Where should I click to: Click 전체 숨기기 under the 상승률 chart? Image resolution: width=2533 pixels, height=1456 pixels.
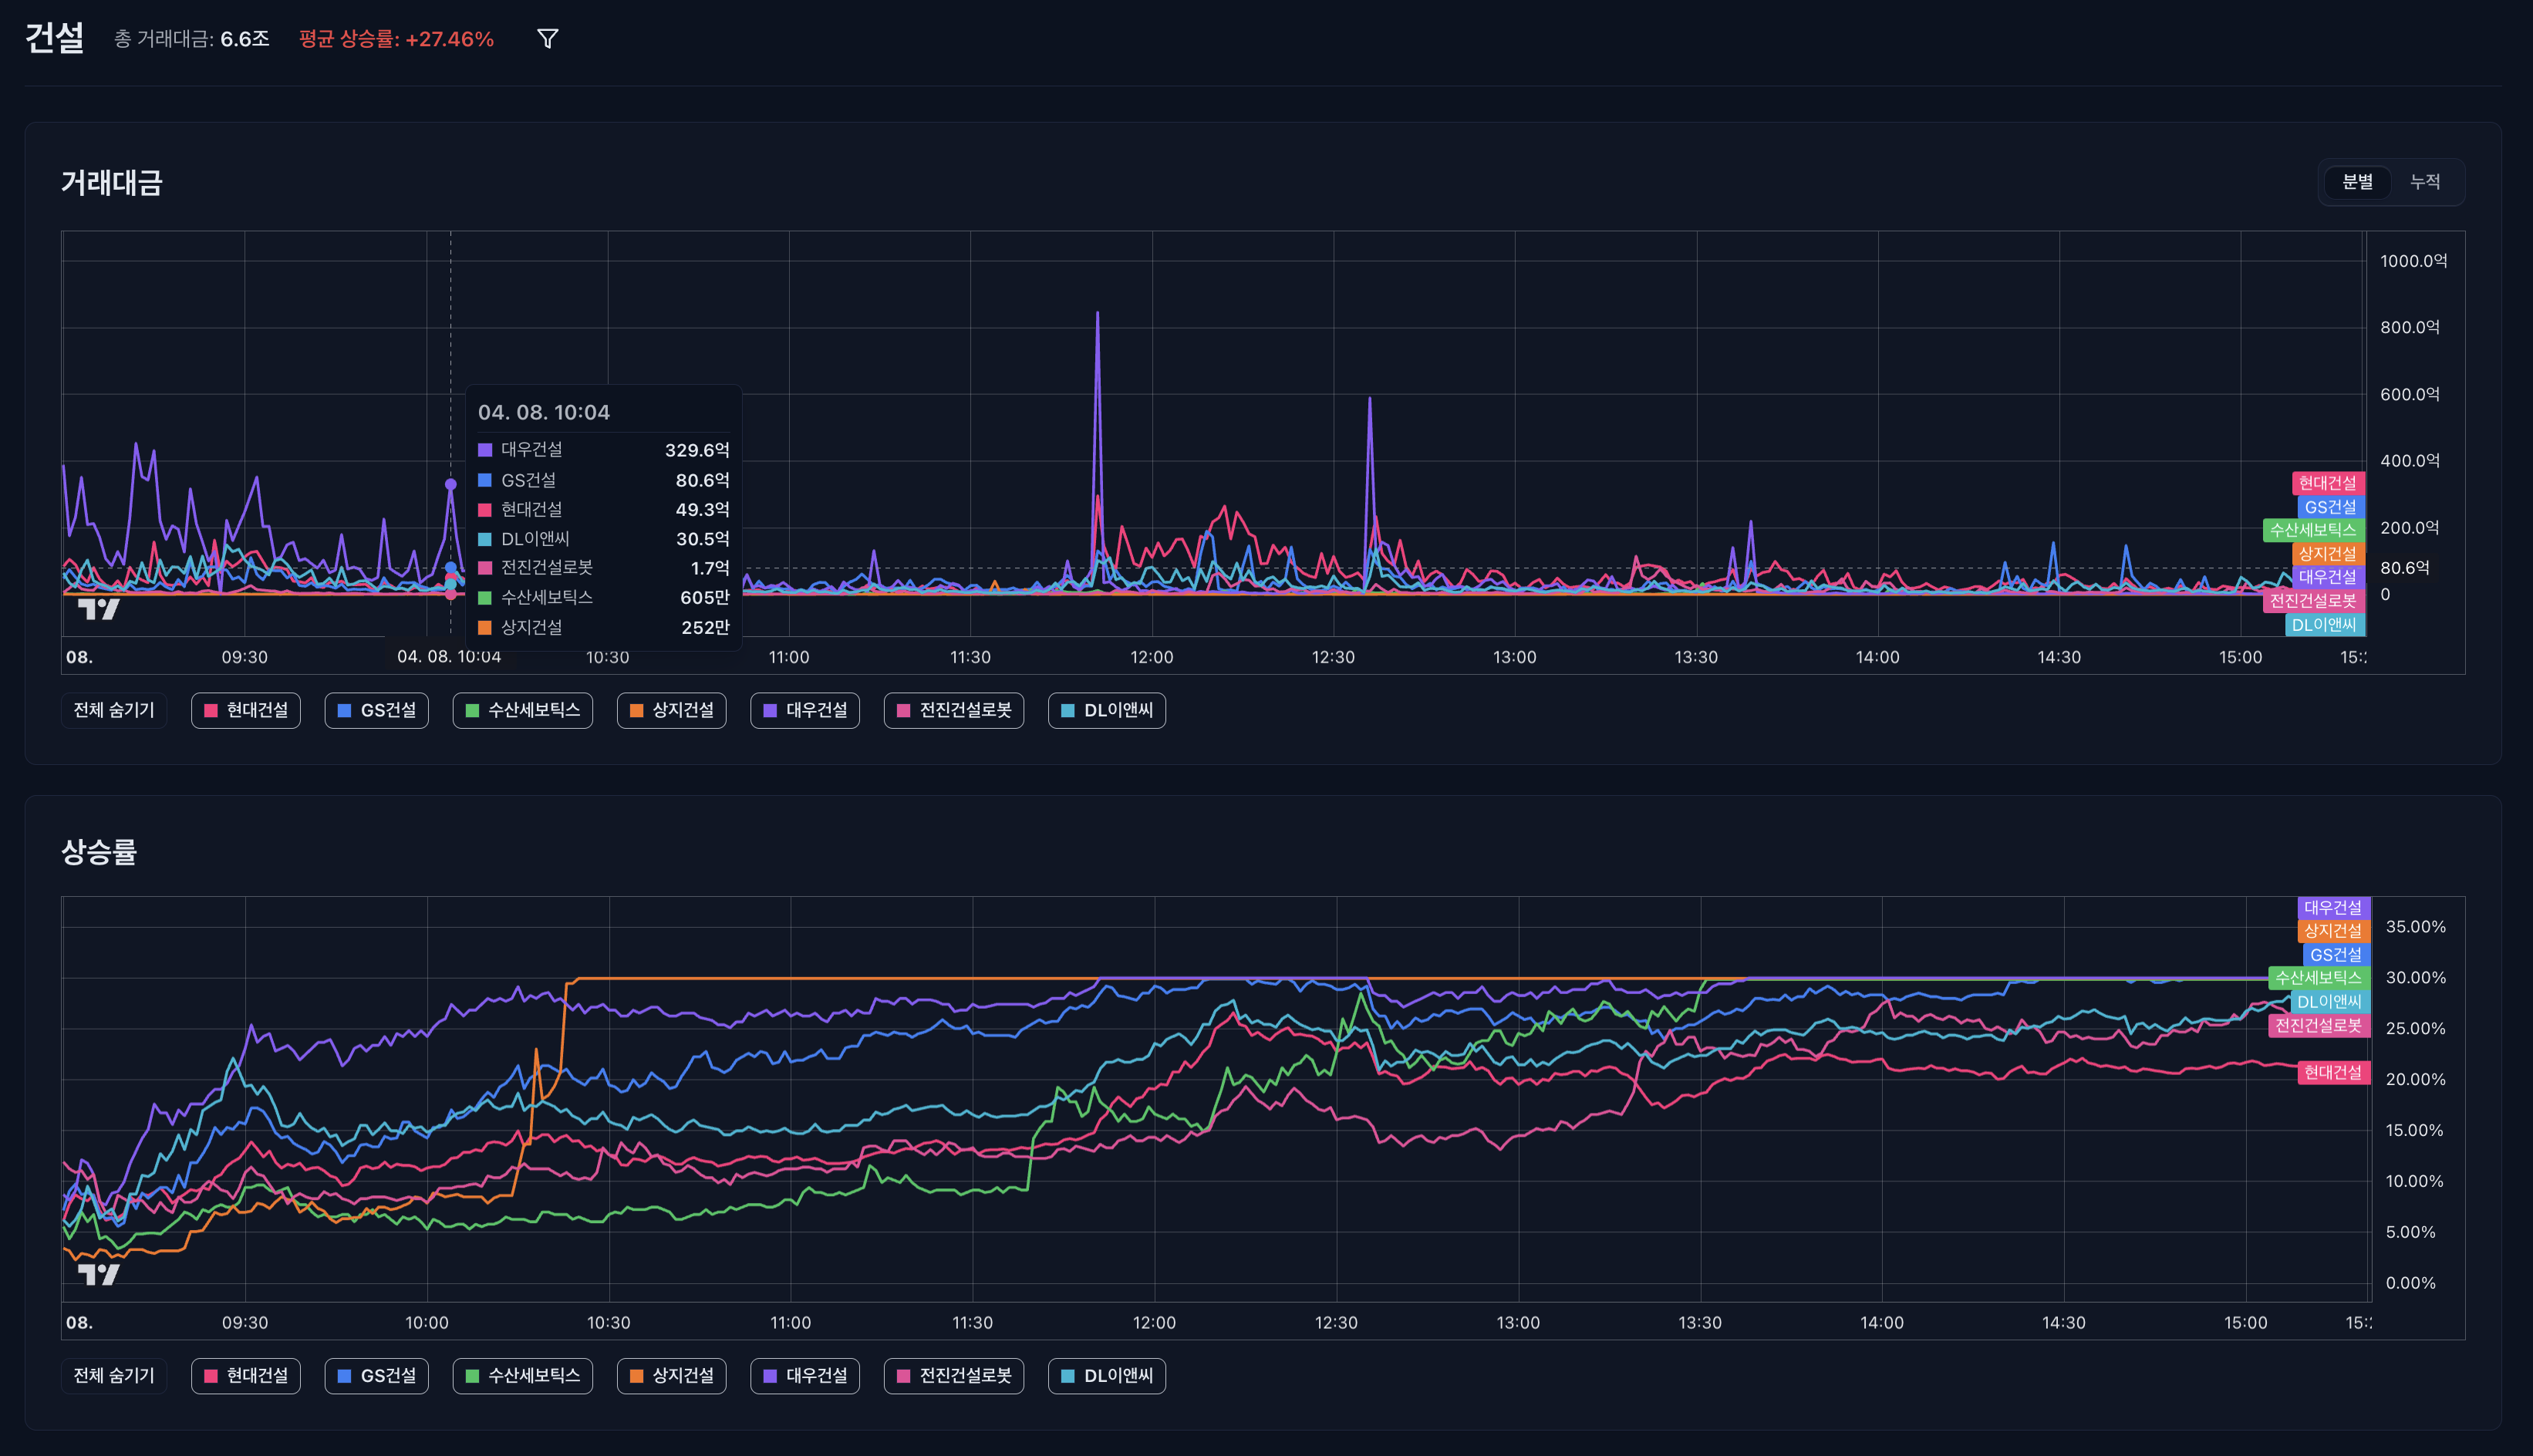coord(114,1375)
